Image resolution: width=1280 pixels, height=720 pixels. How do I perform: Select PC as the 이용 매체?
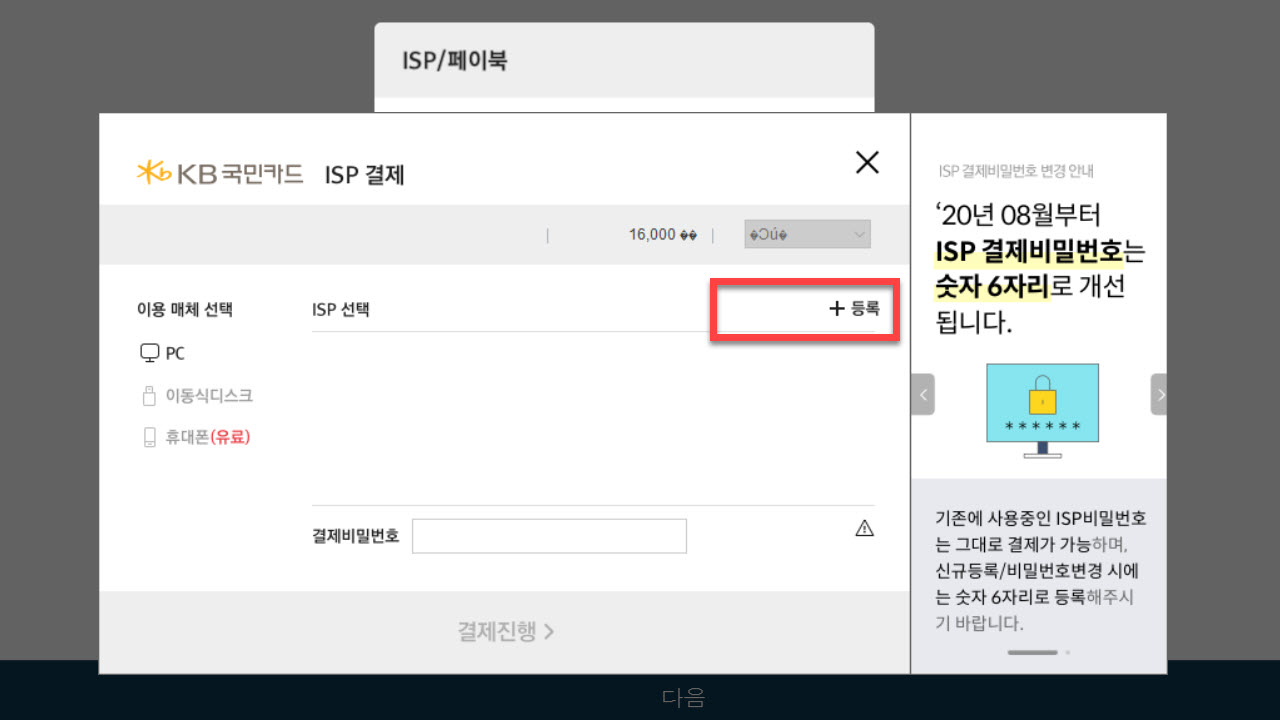[x=163, y=353]
